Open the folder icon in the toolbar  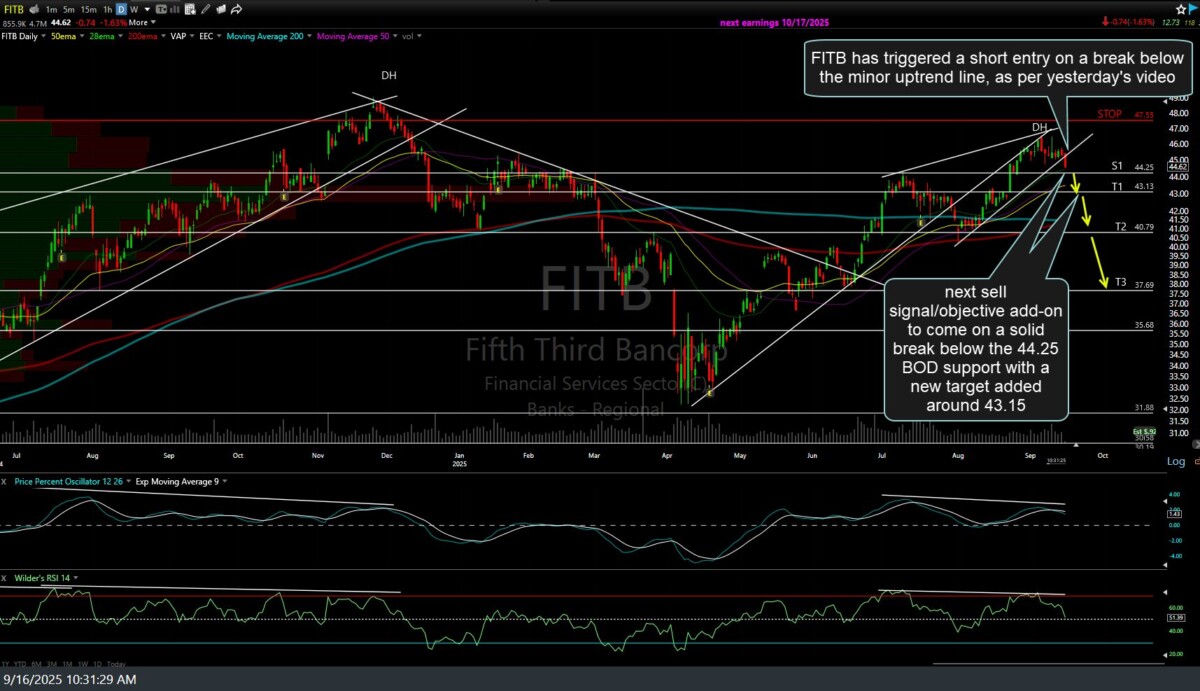pyautogui.click(x=221, y=8)
